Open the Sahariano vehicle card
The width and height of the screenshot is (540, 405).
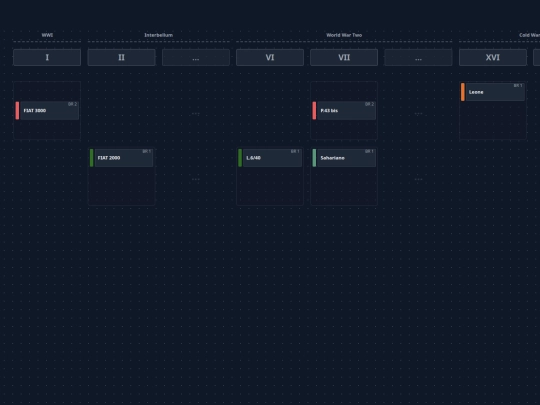coord(344,158)
